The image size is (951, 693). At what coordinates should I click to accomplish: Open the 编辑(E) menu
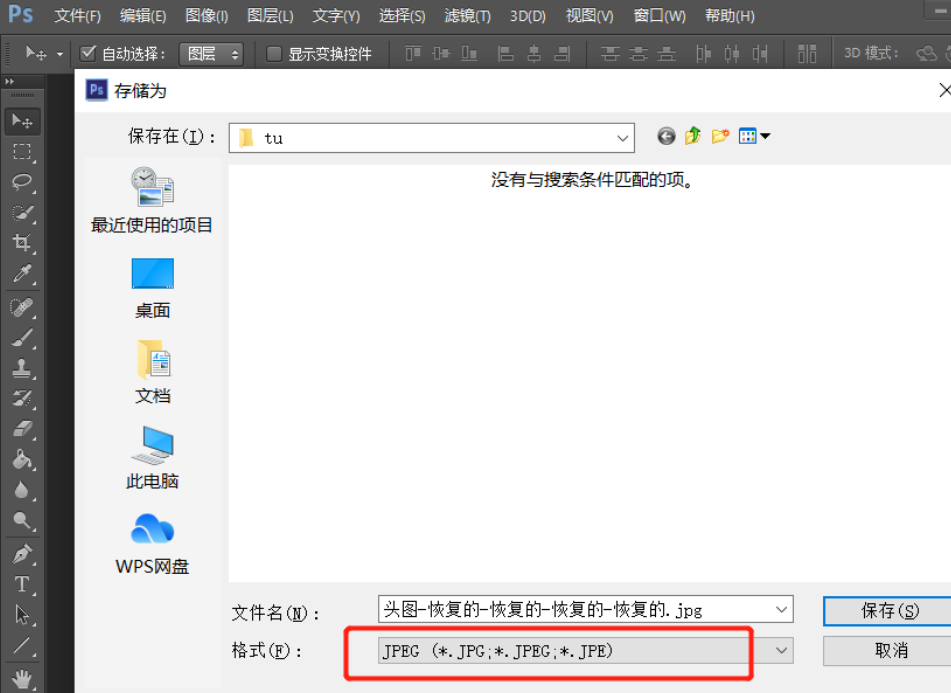tap(143, 16)
